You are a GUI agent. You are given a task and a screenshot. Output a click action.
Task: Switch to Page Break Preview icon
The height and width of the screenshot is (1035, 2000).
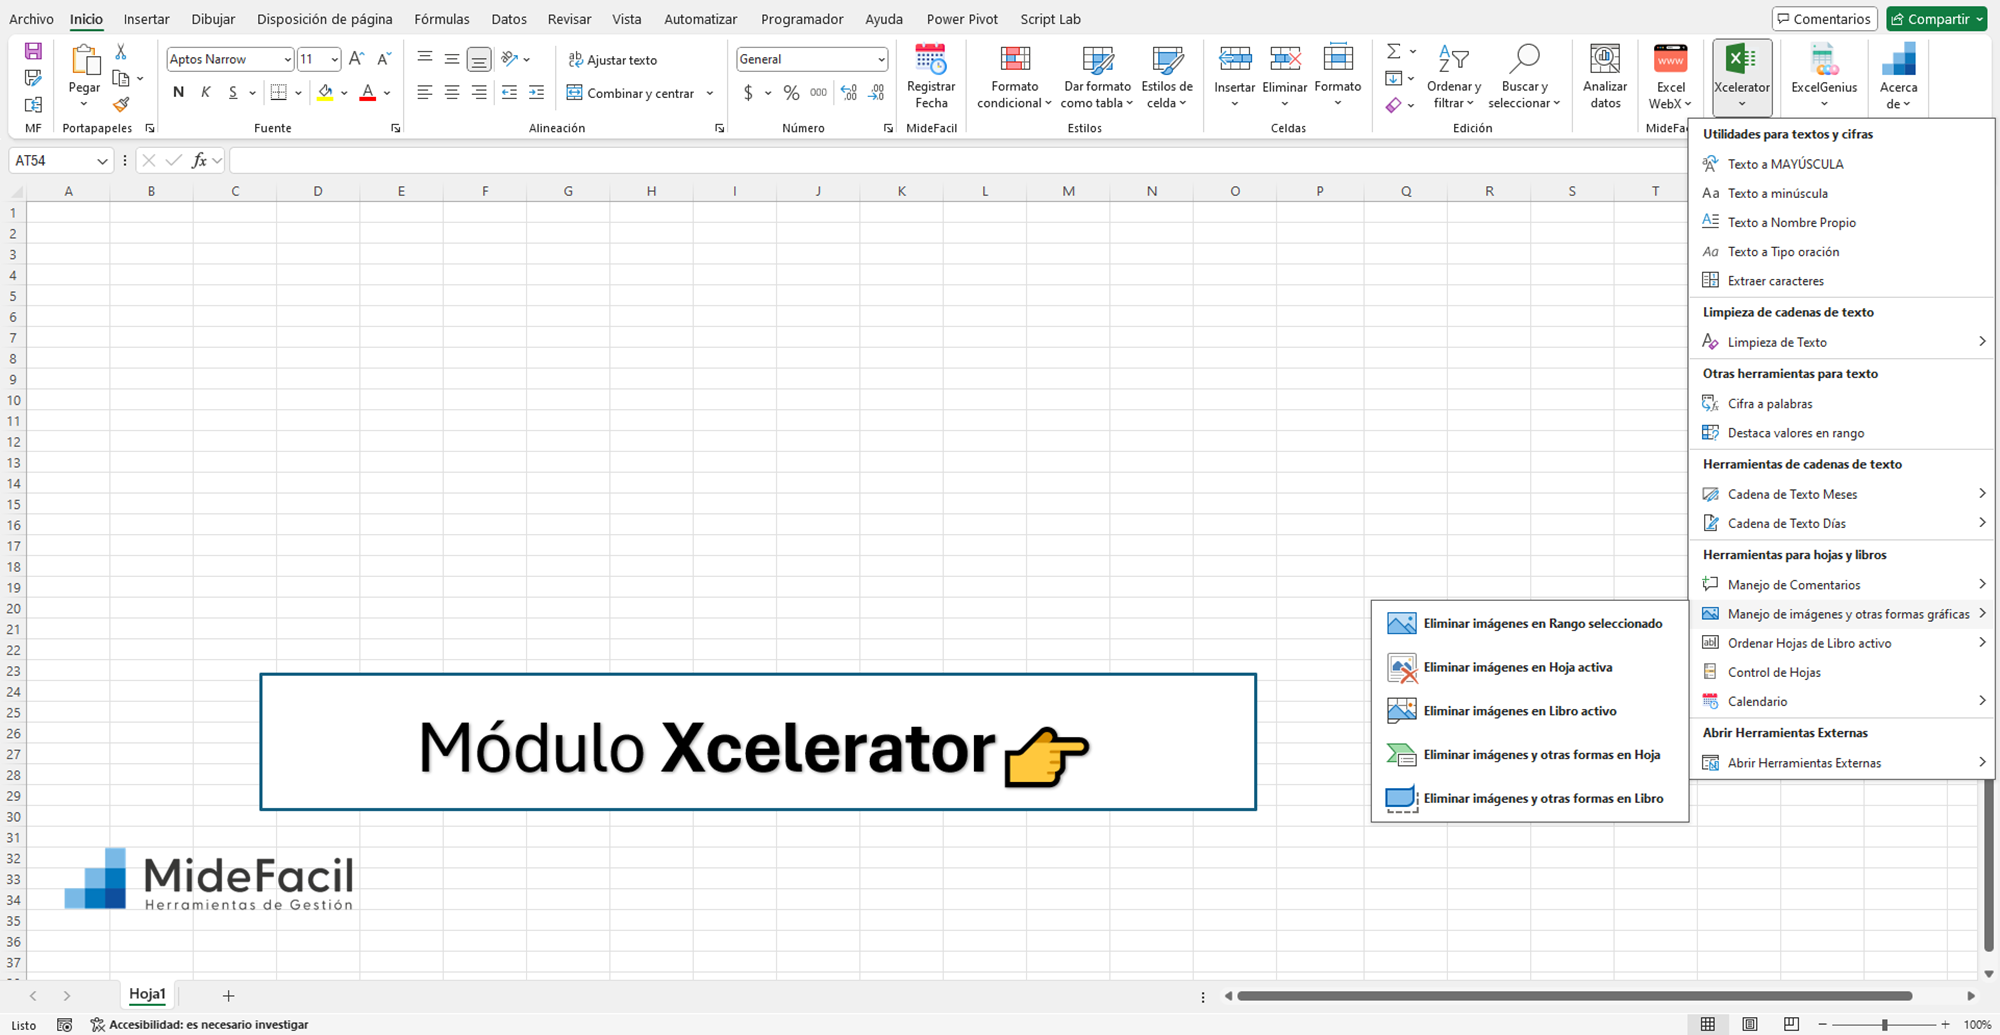click(x=1791, y=1024)
